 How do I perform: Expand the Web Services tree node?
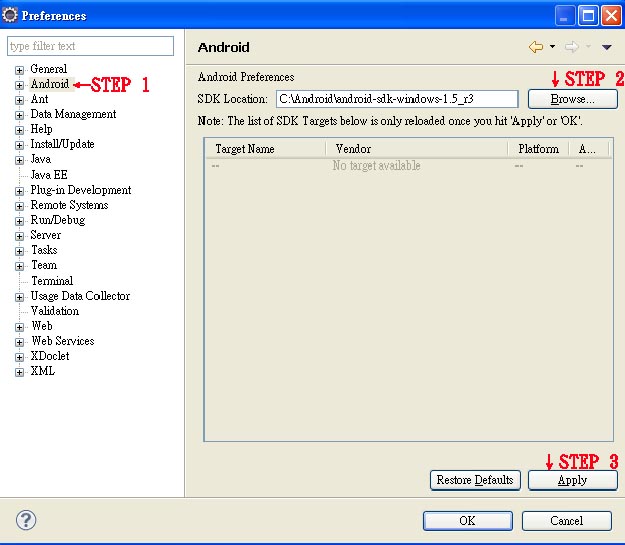(x=19, y=342)
